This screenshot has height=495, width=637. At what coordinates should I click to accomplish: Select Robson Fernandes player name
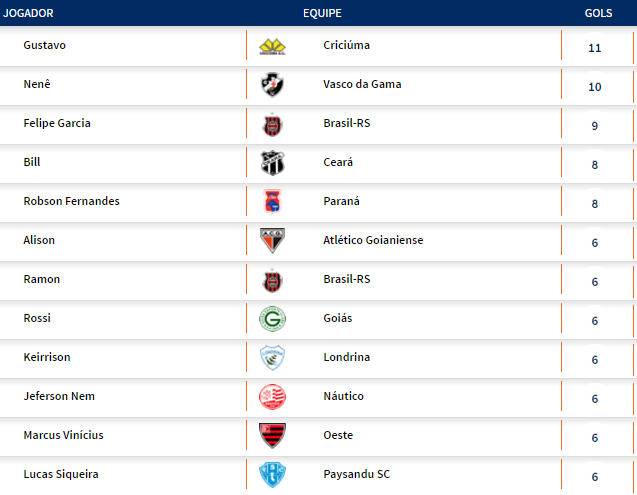[x=71, y=201]
